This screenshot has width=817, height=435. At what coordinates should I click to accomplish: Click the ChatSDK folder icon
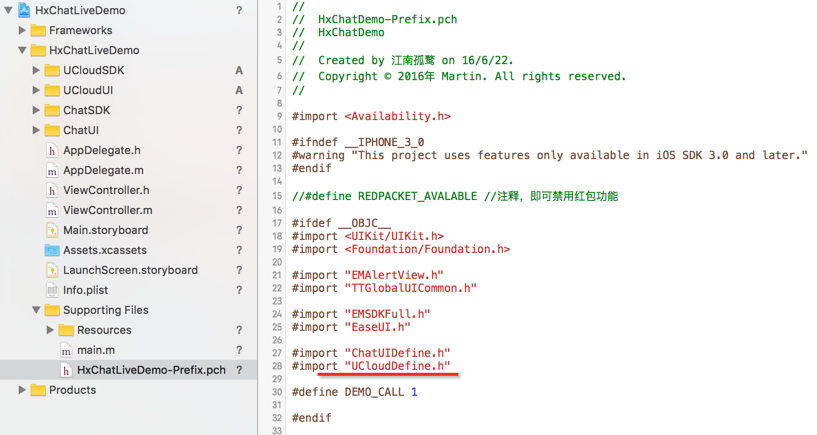(x=52, y=110)
